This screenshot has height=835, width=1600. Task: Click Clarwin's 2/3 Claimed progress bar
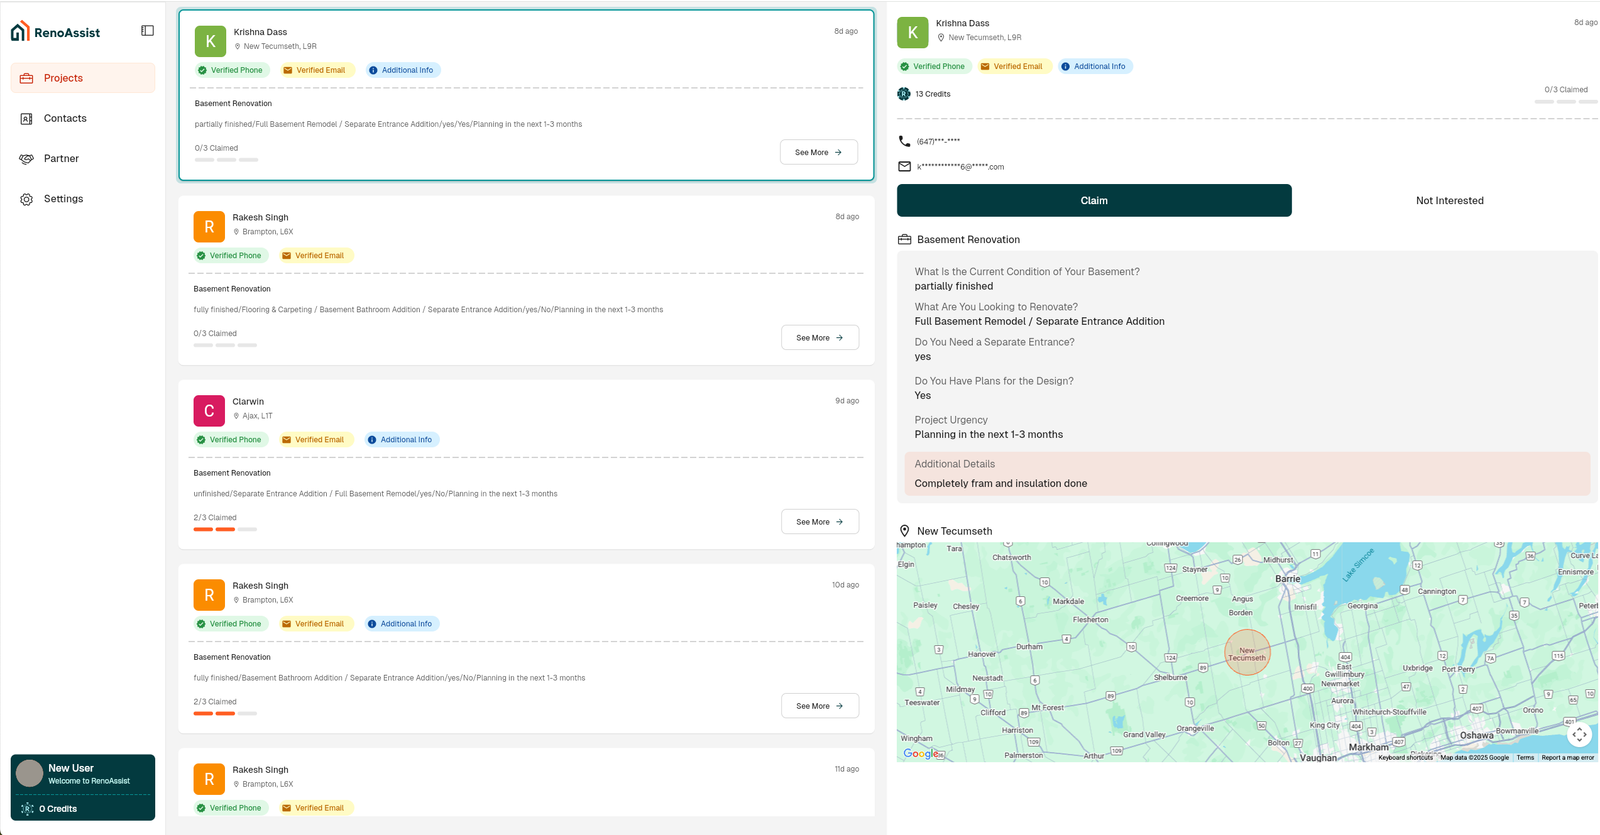pos(225,529)
